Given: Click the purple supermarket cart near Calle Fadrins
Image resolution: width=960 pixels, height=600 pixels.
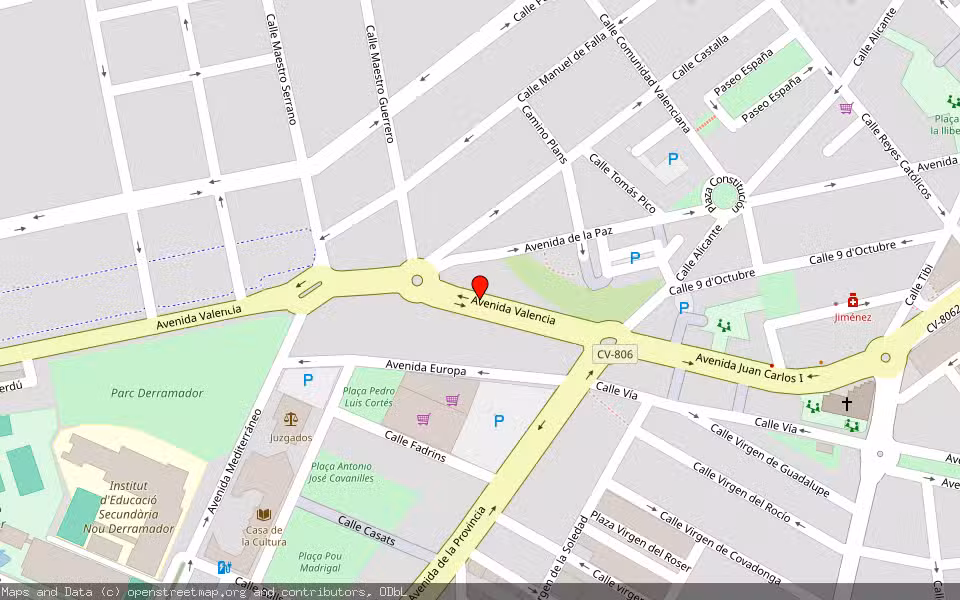Looking at the screenshot, I should pos(422,420).
